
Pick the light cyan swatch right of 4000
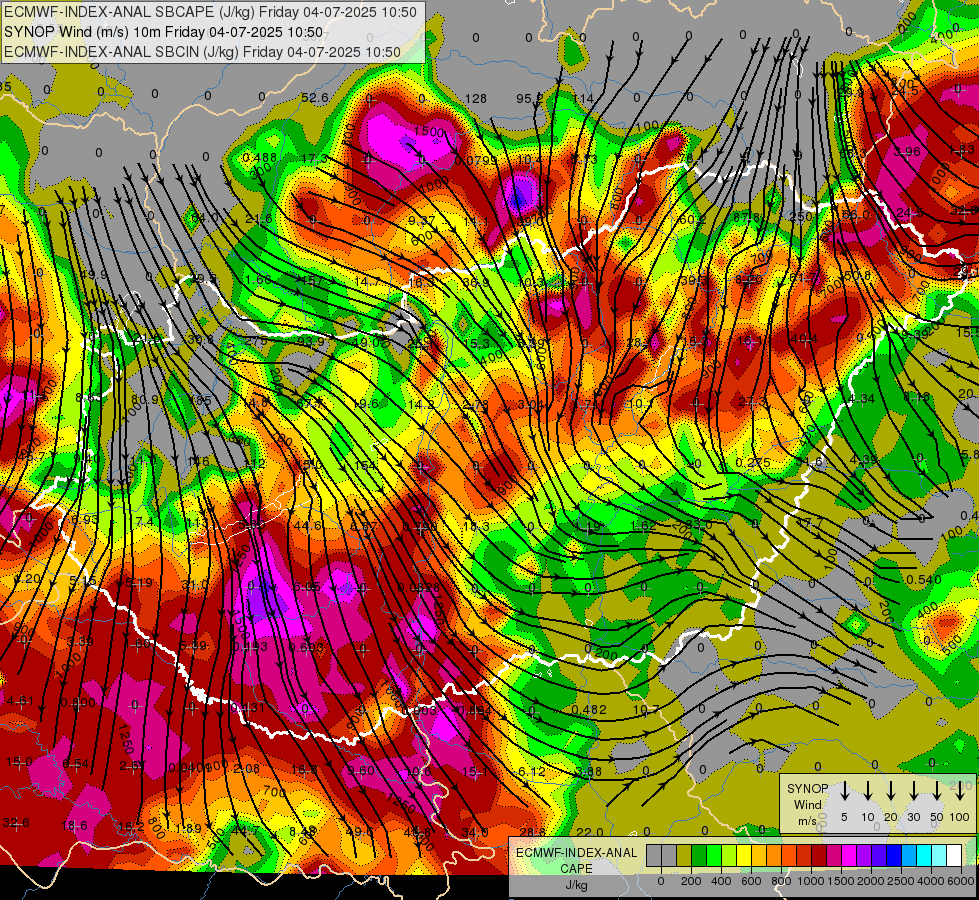(938, 855)
